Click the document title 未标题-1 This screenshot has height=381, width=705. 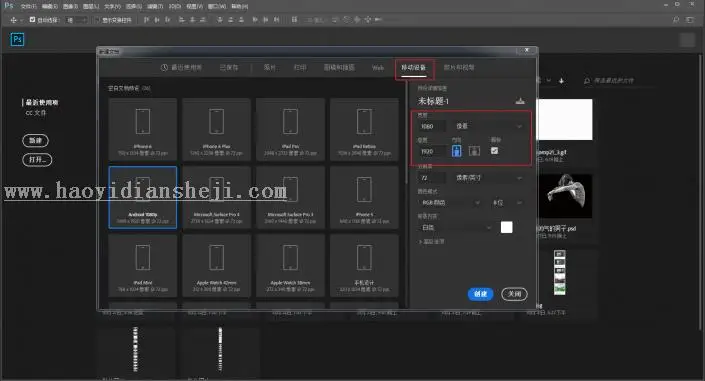click(433, 101)
